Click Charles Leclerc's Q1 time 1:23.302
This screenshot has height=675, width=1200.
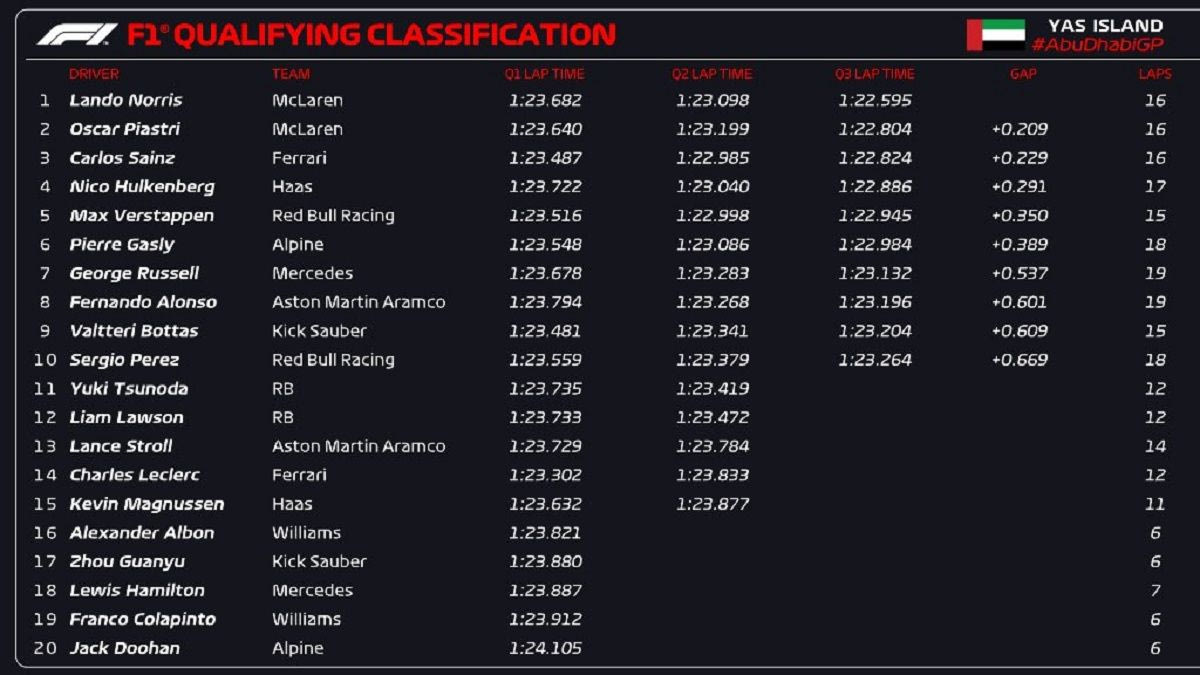545,475
